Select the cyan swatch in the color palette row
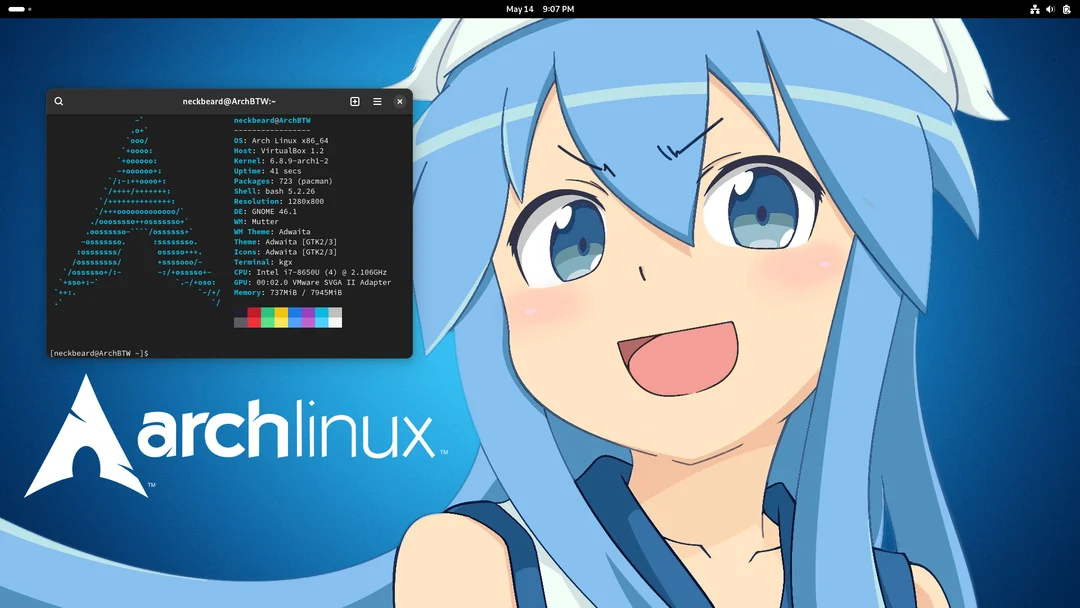This screenshot has height=608, width=1080. pos(321,317)
